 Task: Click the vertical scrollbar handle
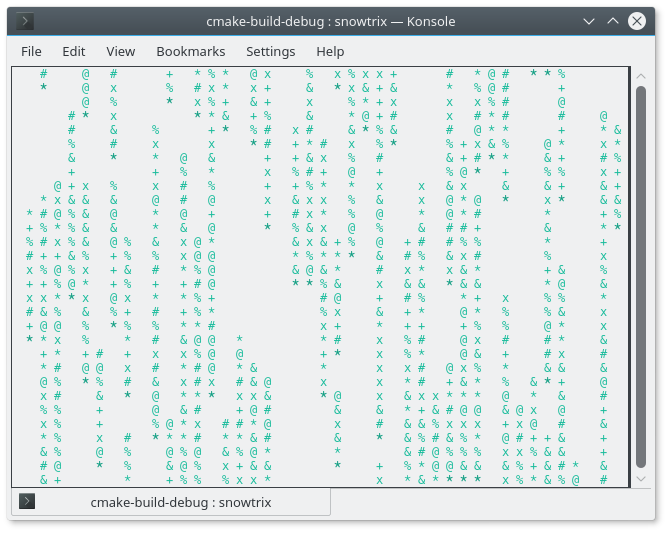pyautogui.click(x=641, y=277)
